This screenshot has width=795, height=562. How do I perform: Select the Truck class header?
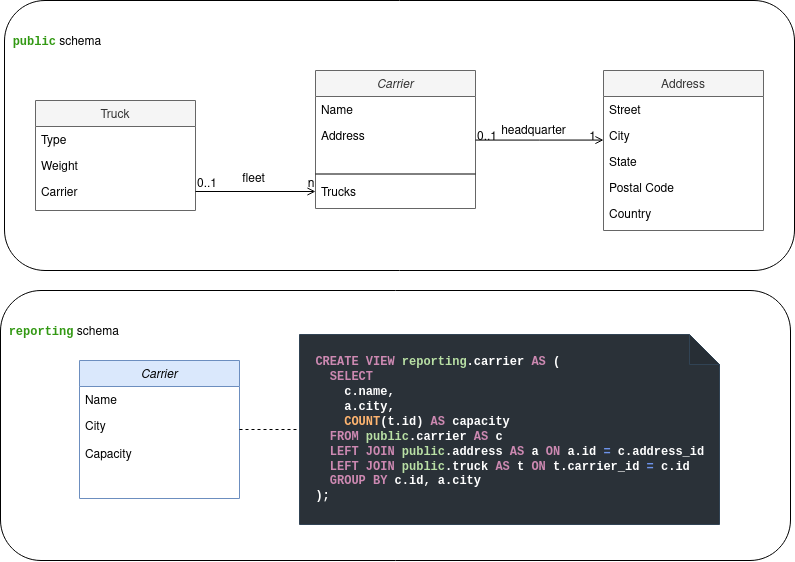pos(115,114)
